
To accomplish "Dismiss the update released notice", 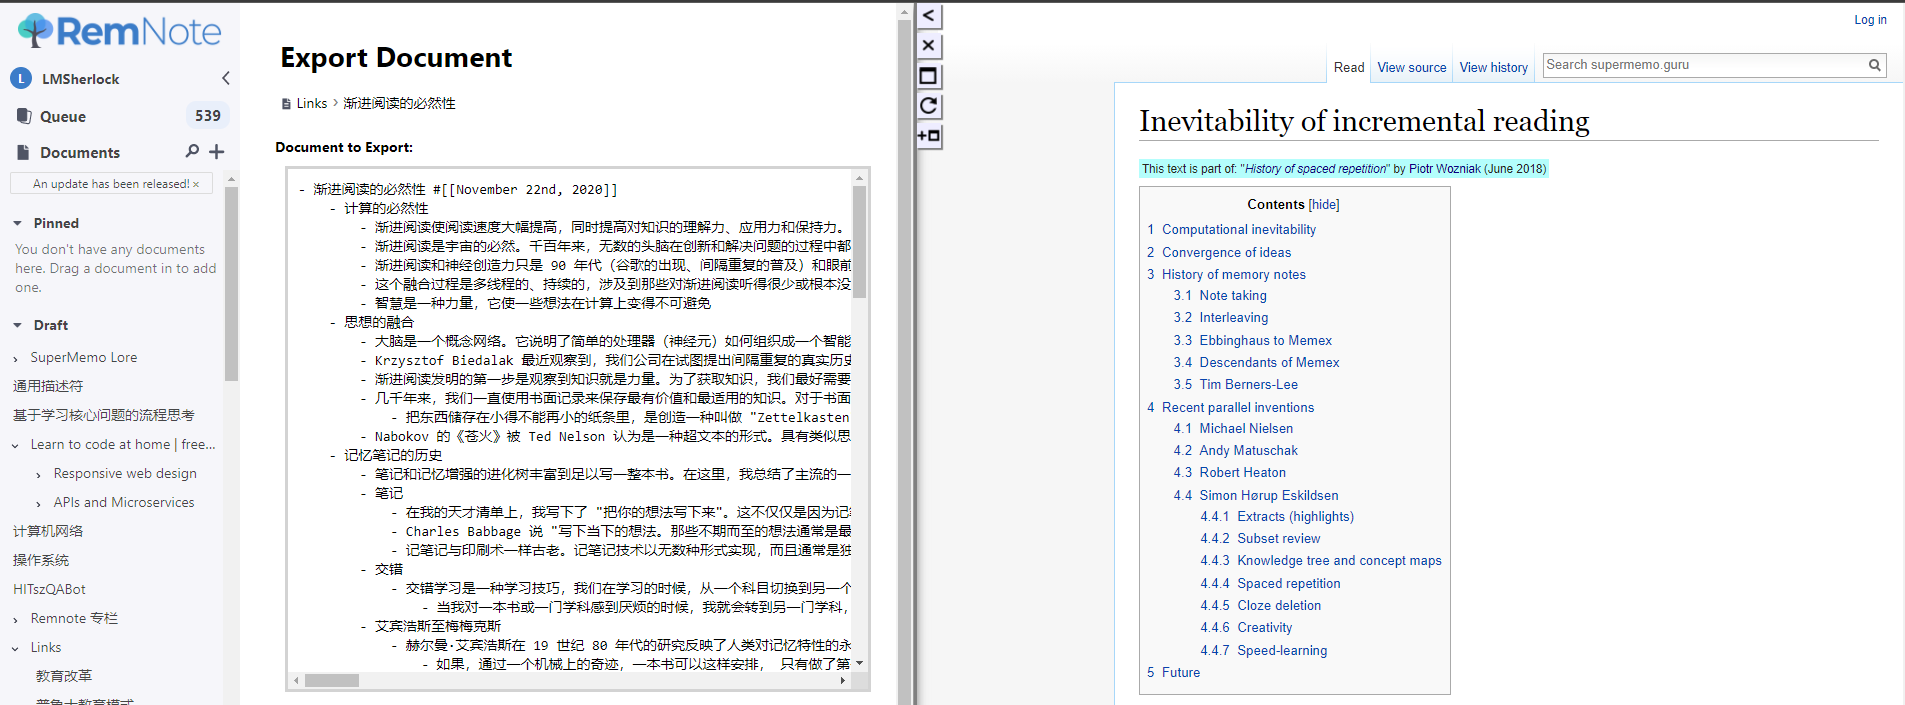I will pyautogui.click(x=196, y=184).
